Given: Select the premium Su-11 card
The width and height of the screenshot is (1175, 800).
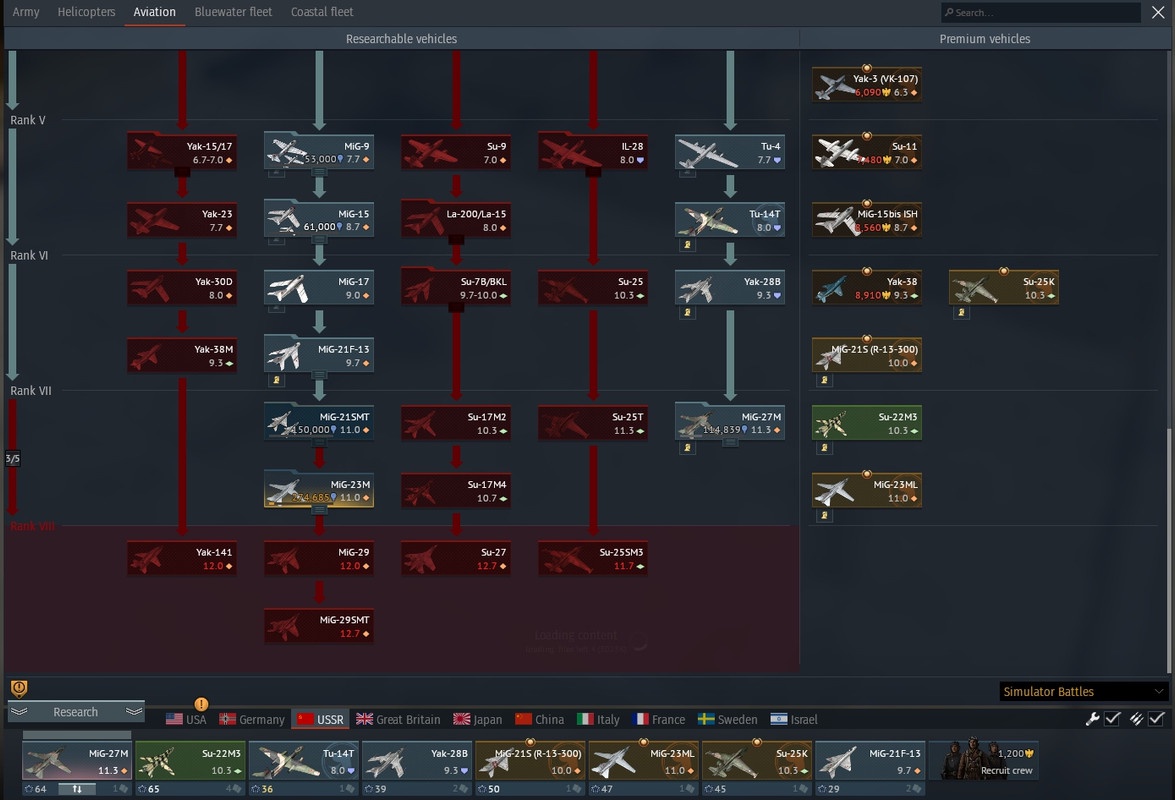Looking at the screenshot, I should pyautogui.click(x=867, y=151).
